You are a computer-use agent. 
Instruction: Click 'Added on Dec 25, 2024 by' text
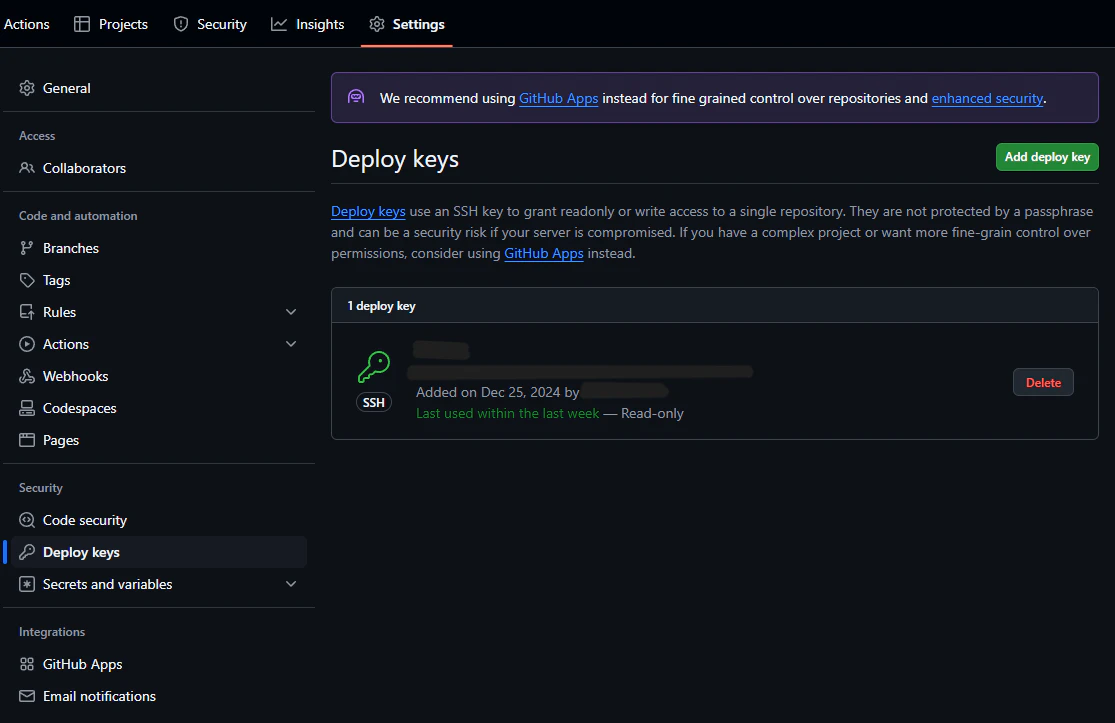498,392
